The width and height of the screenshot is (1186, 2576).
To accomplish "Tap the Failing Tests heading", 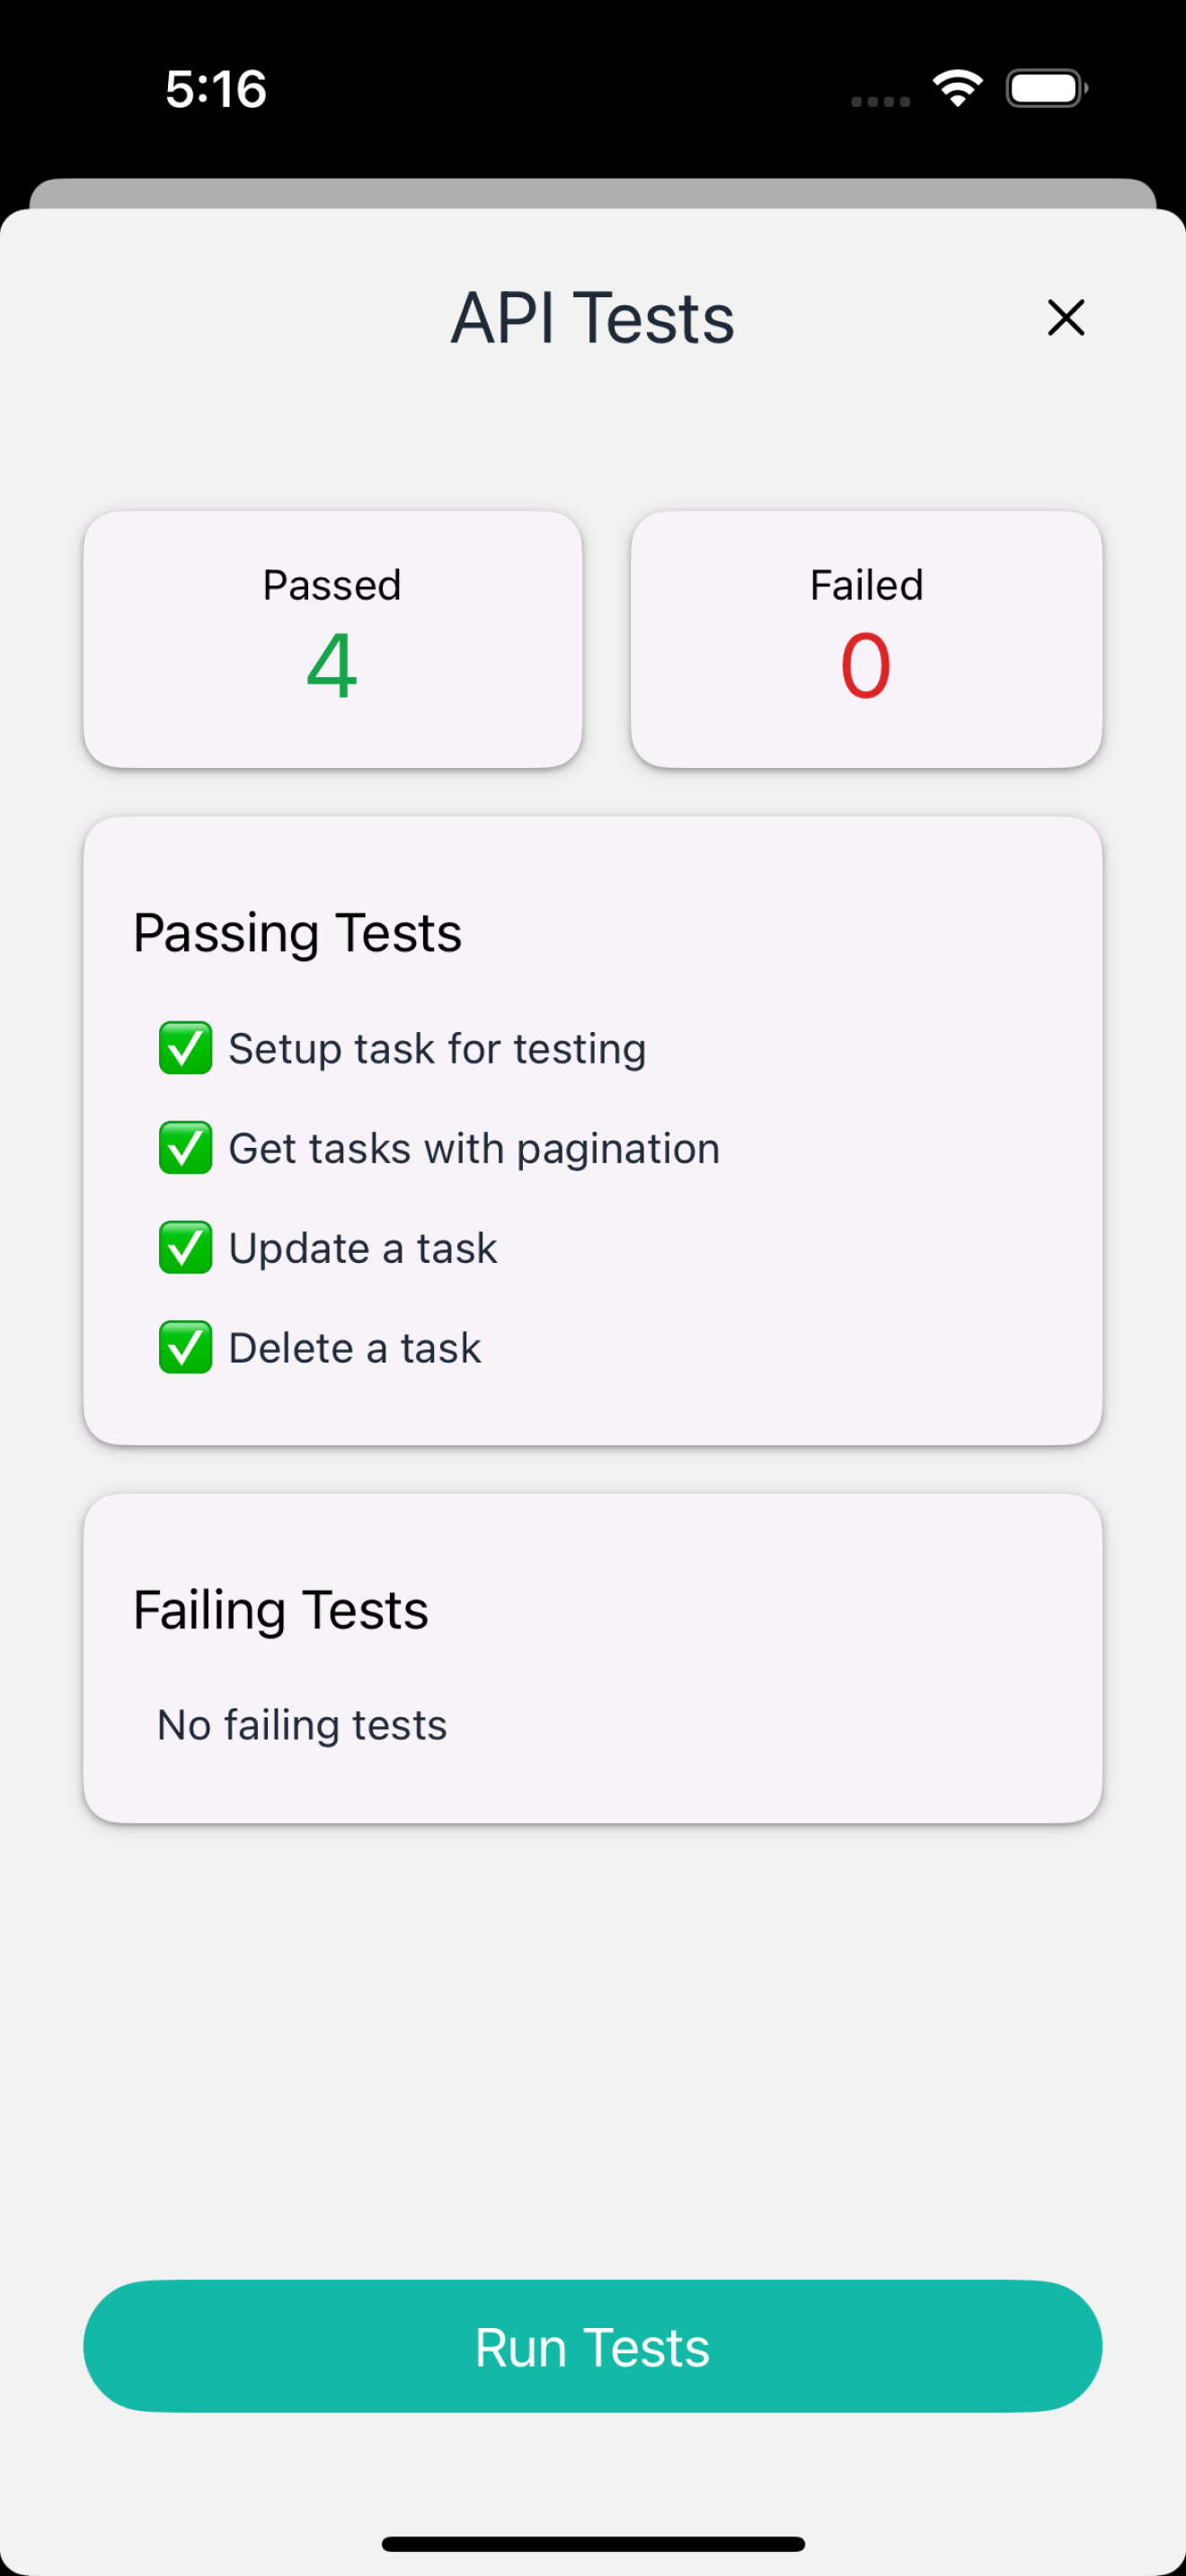I will pyautogui.click(x=281, y=1611).
